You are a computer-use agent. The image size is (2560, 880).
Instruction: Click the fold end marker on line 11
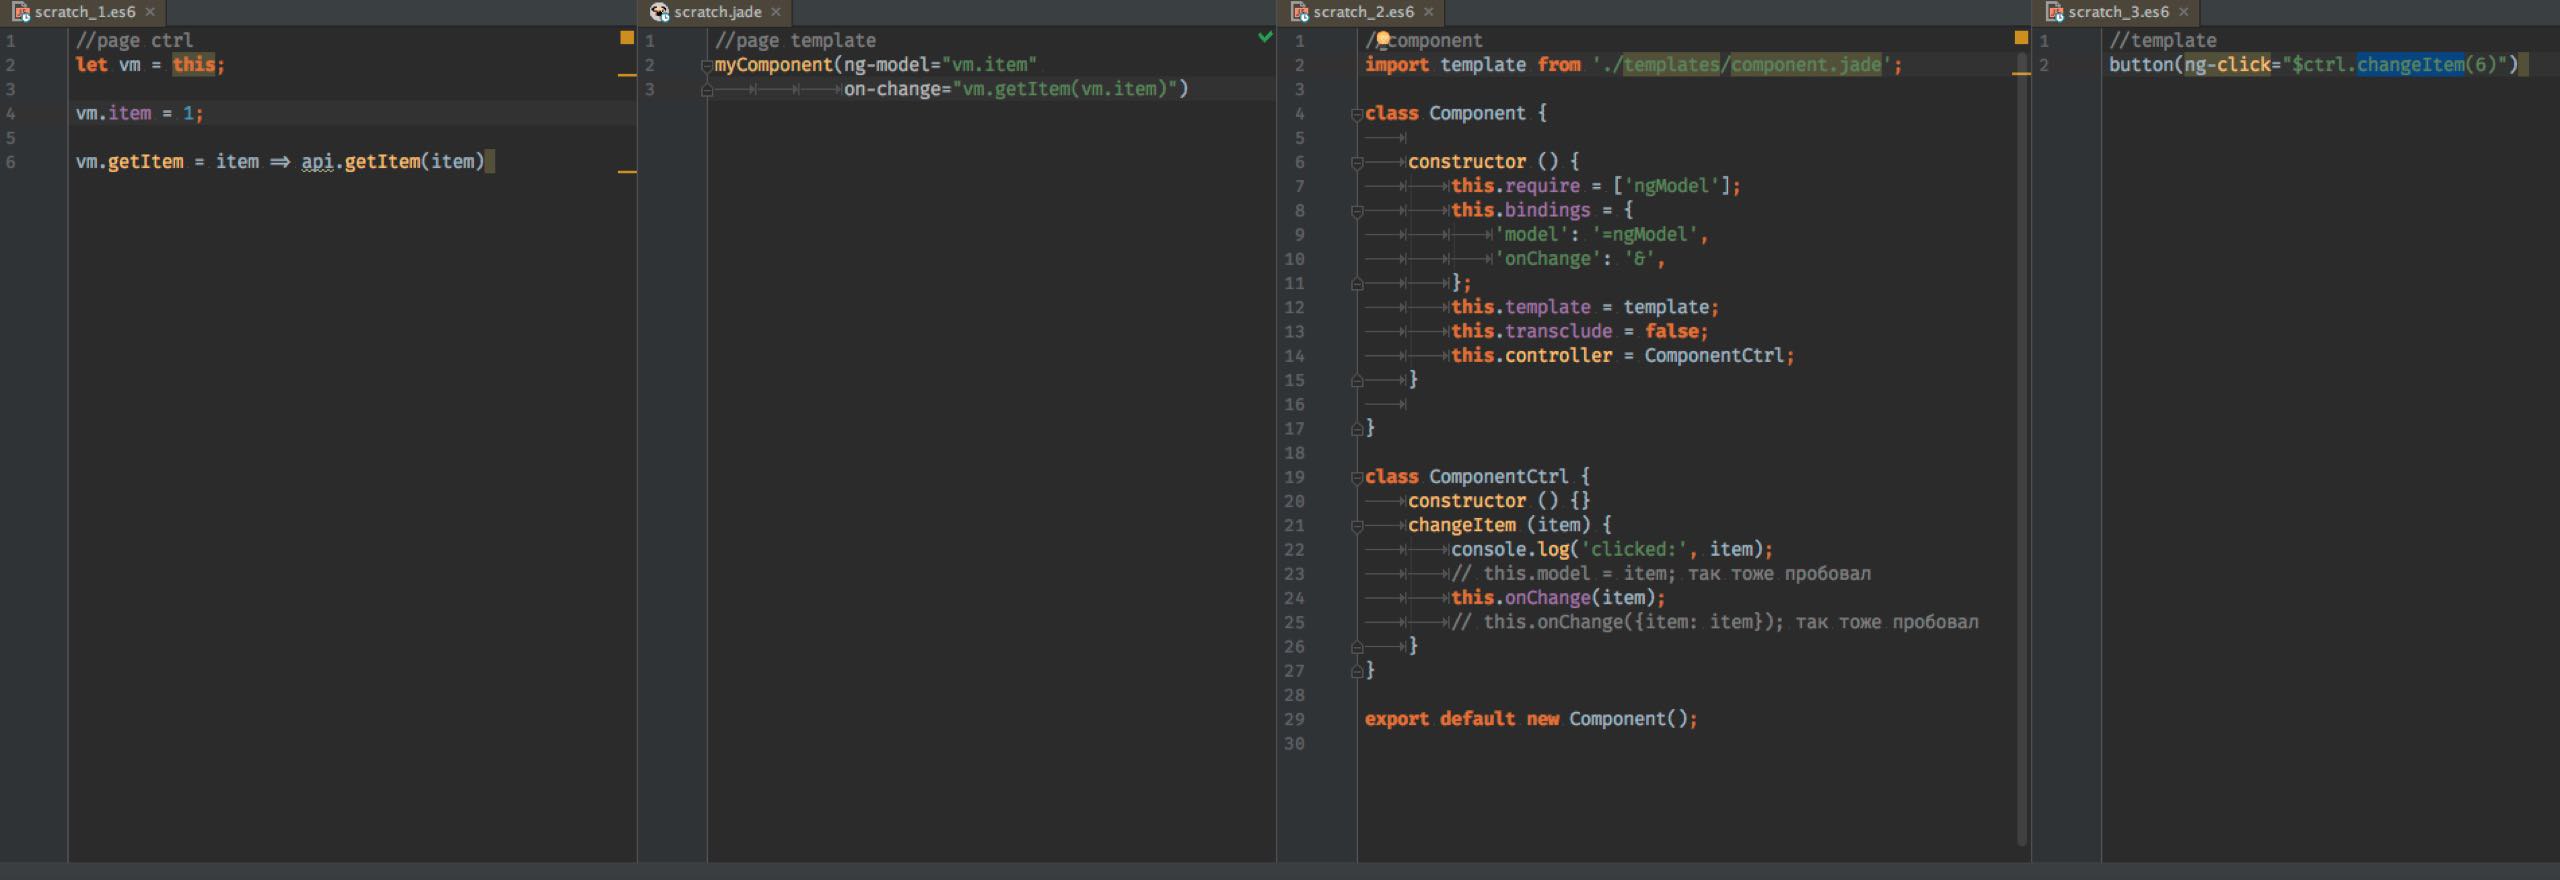coord(1357,284)
